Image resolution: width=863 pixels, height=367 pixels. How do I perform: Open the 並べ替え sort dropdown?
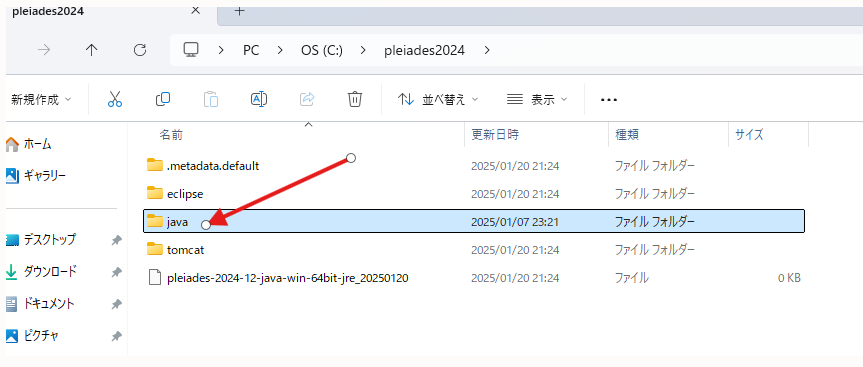click(x=438, y=100)
